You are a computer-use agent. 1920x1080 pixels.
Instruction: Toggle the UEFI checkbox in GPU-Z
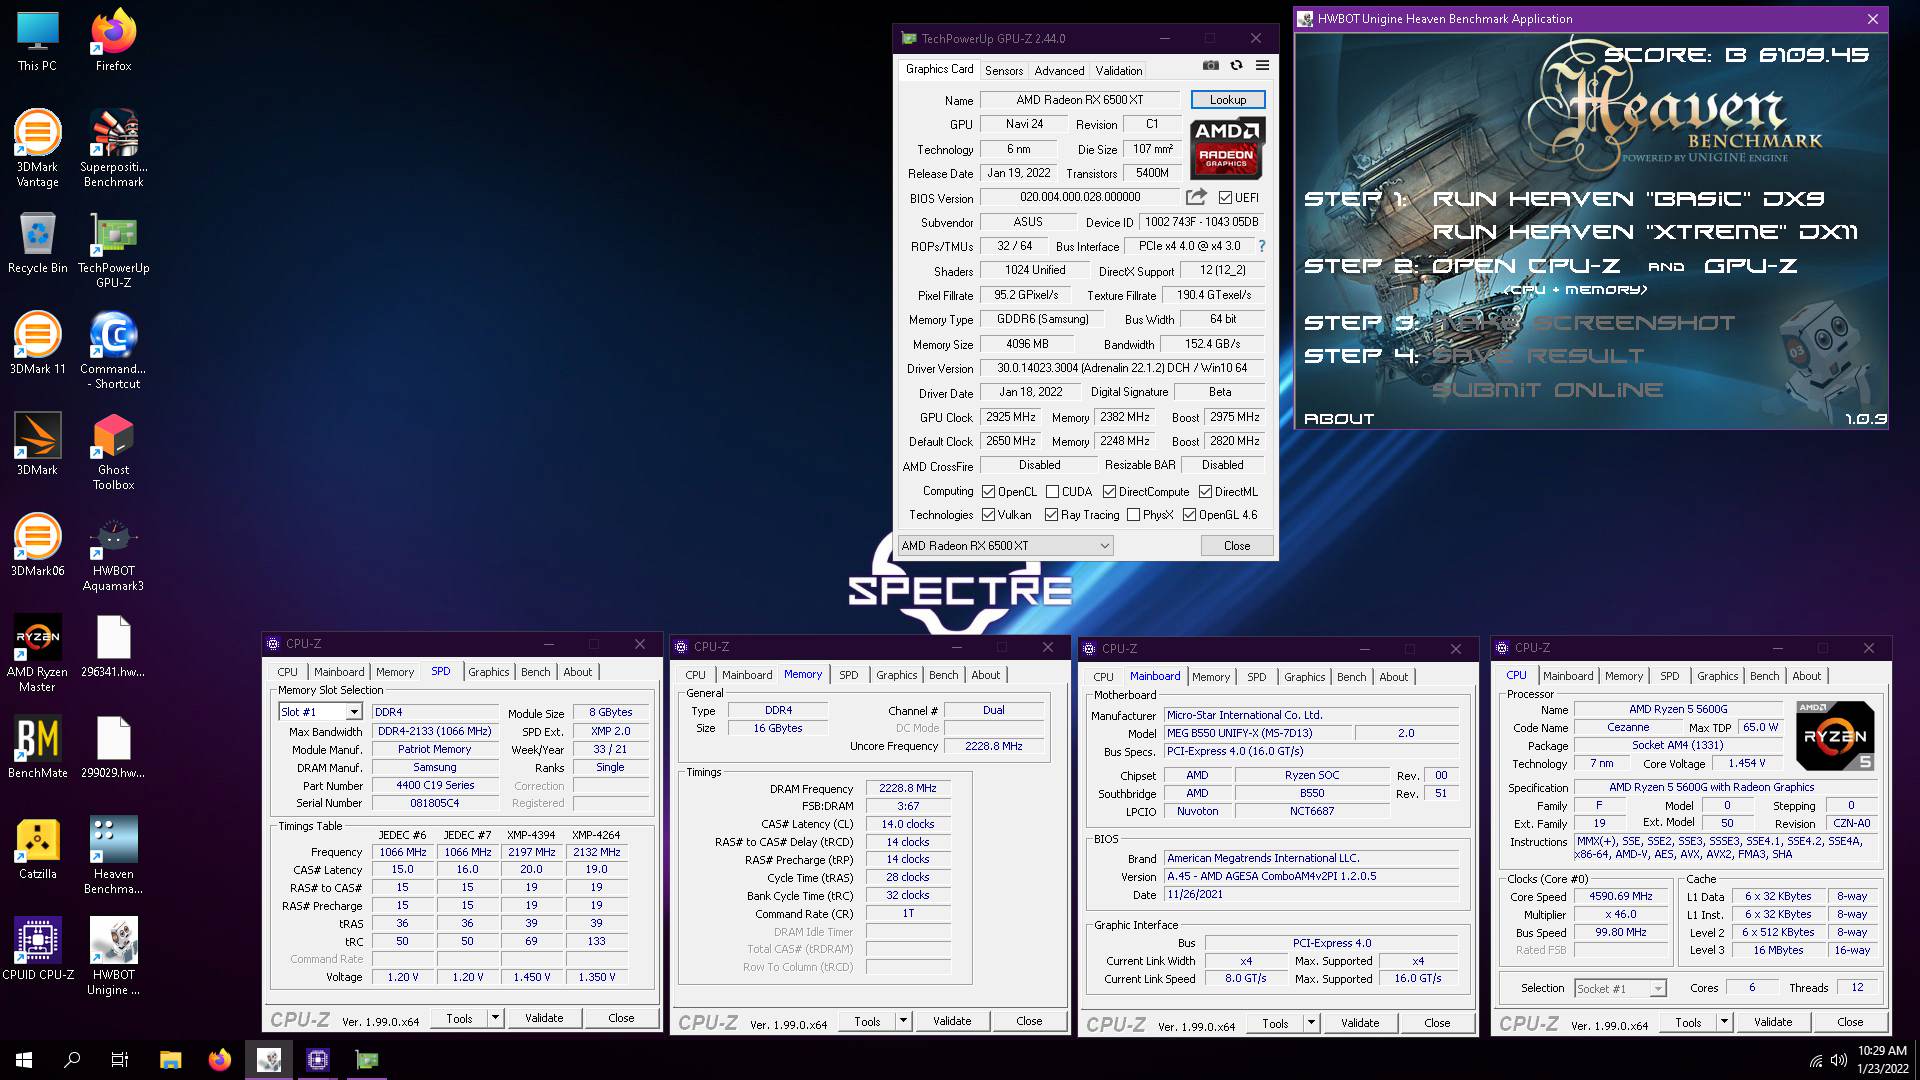tap(1225, 198)
